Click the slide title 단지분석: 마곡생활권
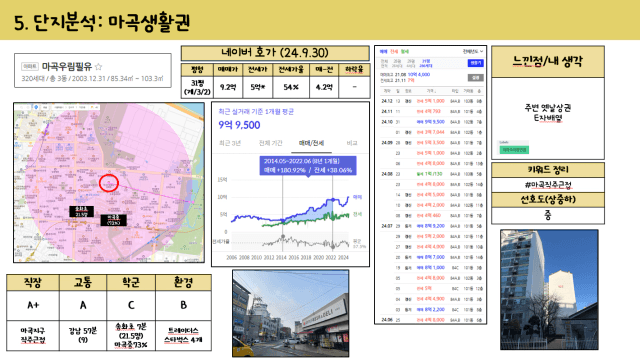This screenshot has width=640, height=361. coord(102,22)
